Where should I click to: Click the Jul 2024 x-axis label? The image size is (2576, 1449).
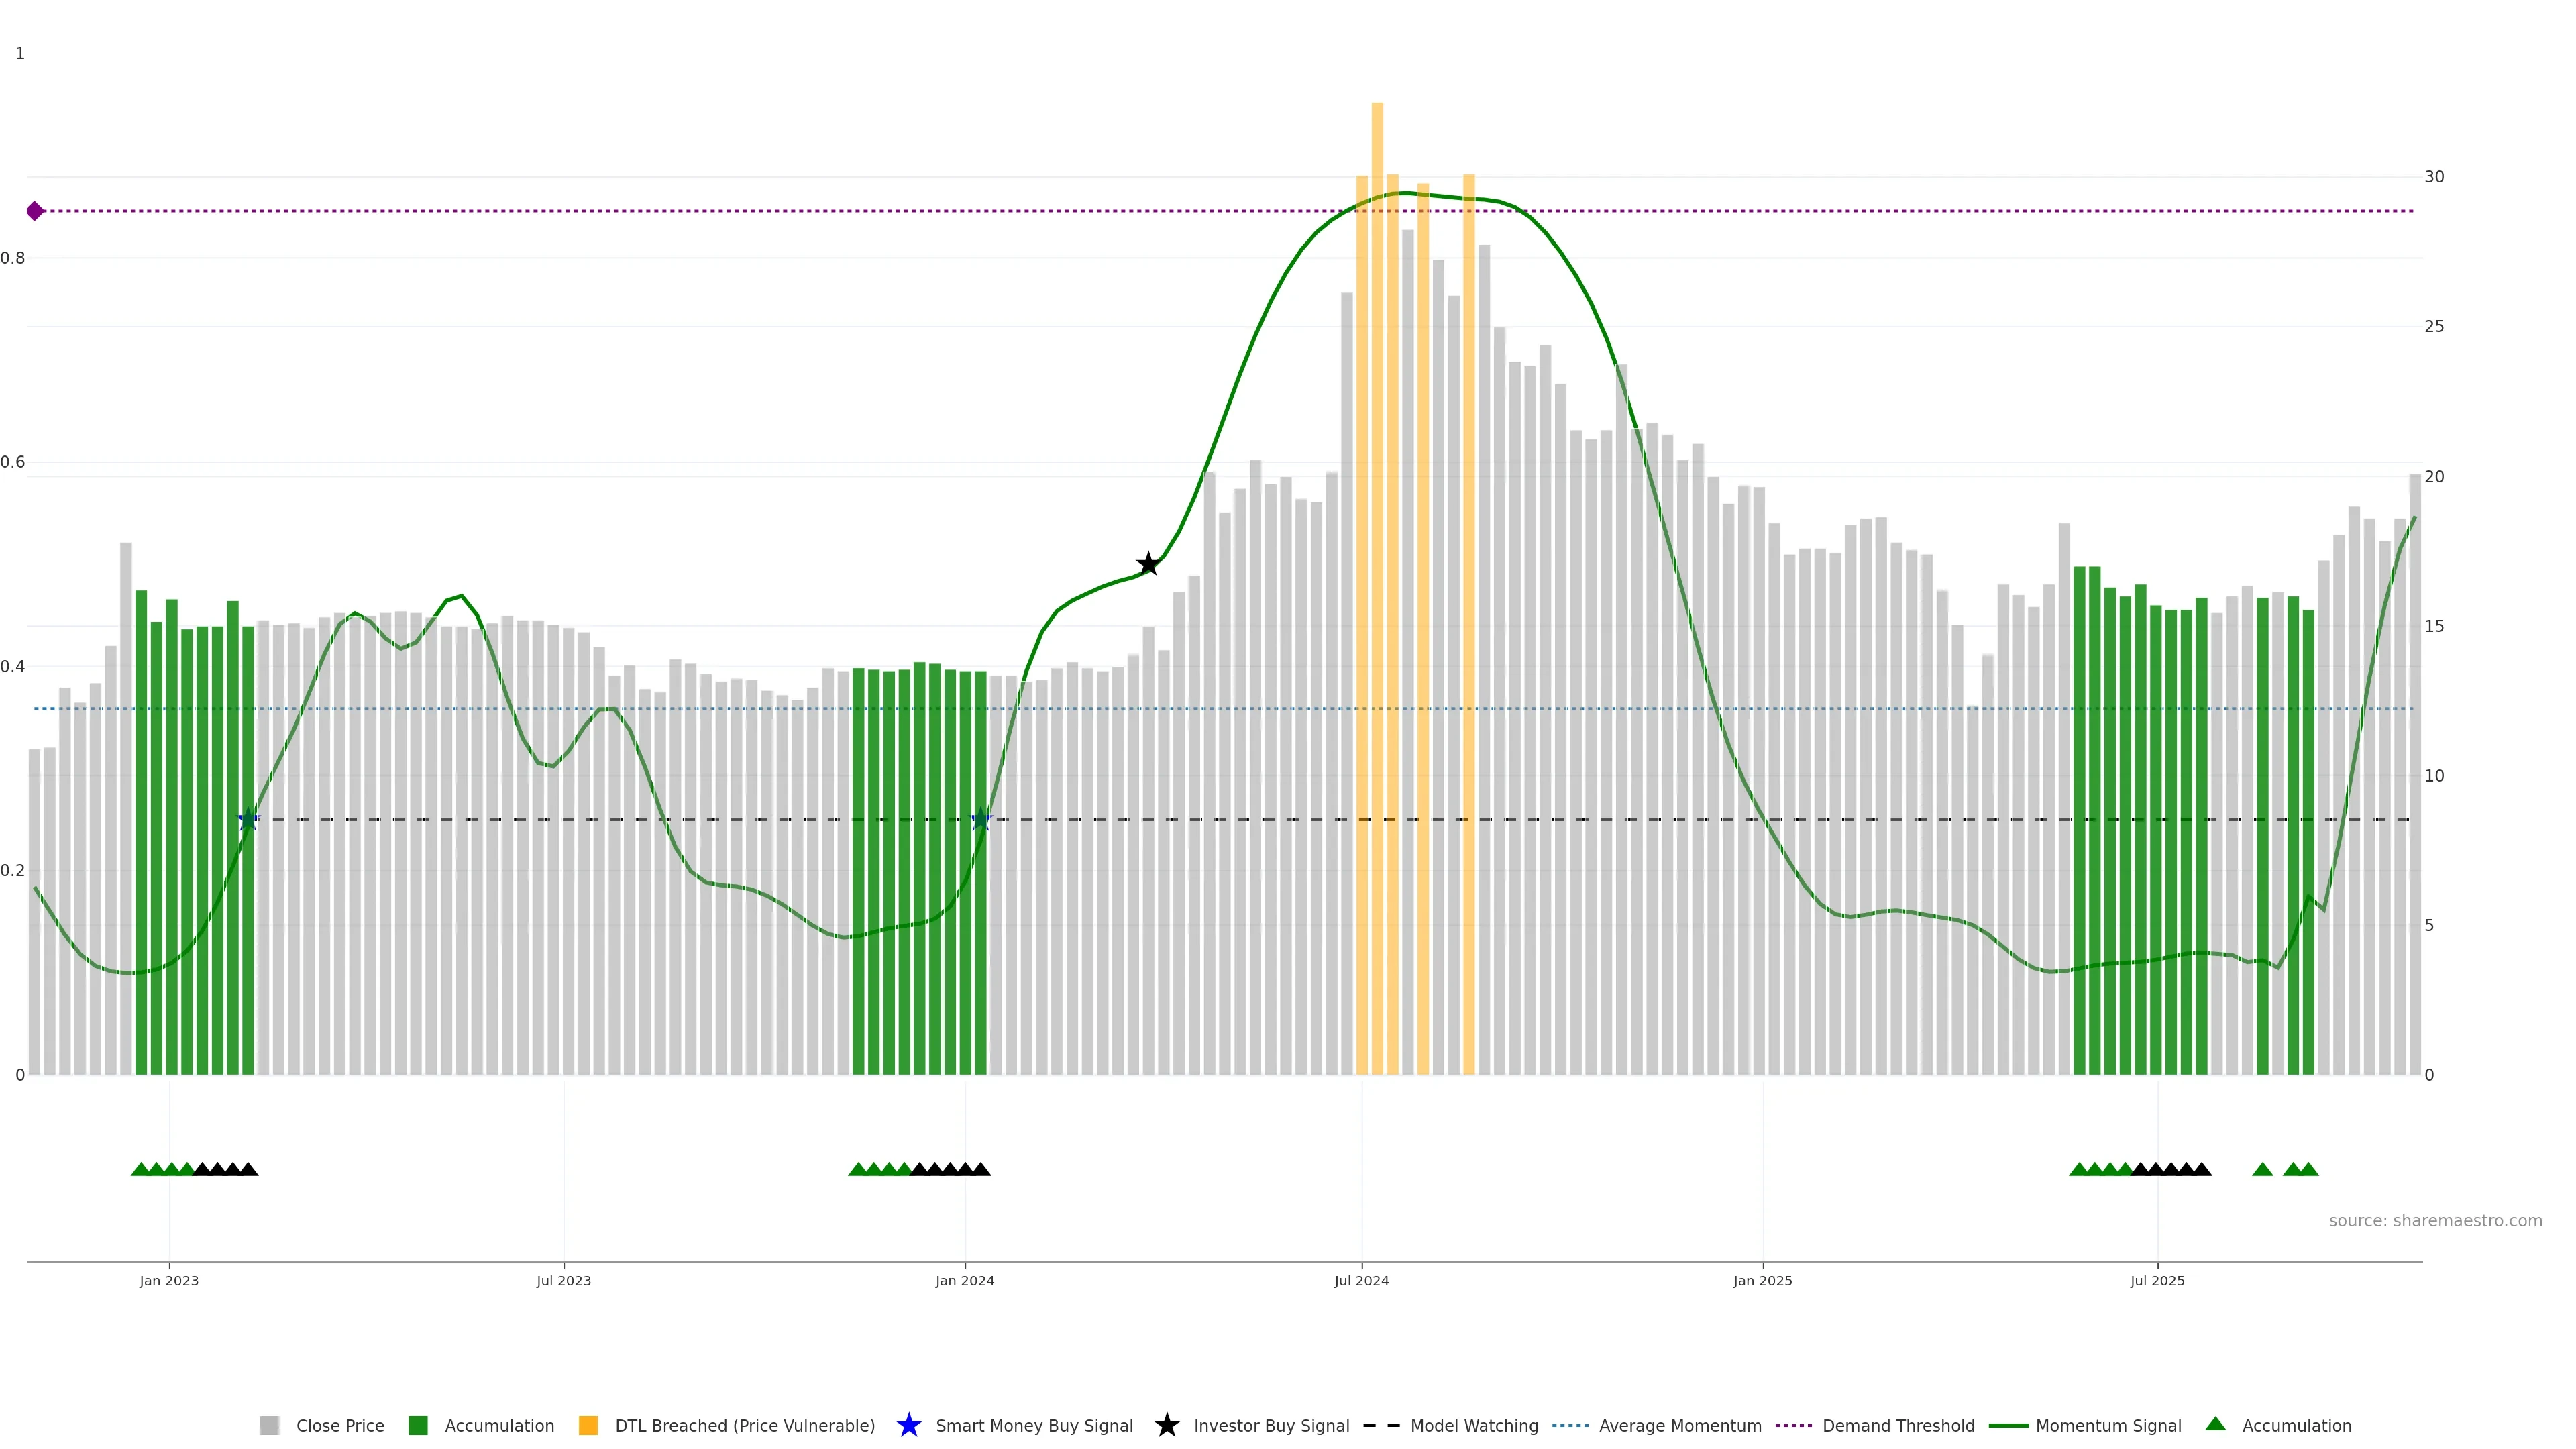point(1361,1280)
